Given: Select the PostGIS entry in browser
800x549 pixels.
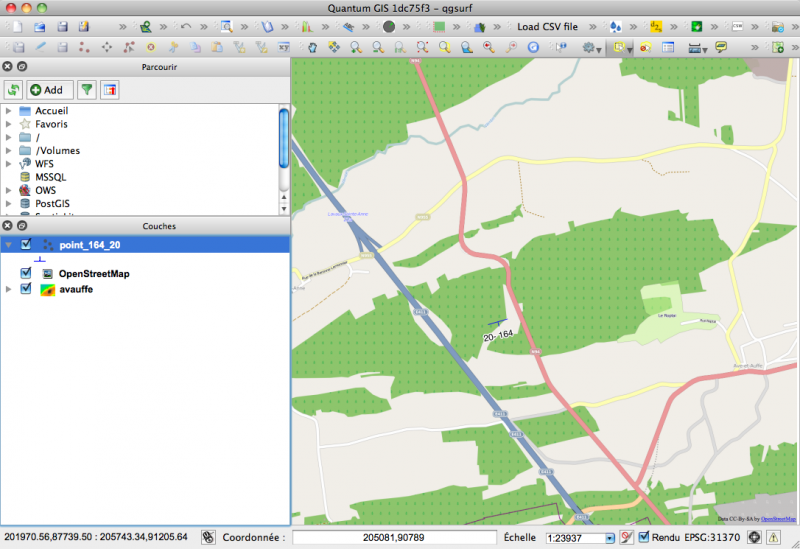Looking at the screenshot, I should pos(51,203).
